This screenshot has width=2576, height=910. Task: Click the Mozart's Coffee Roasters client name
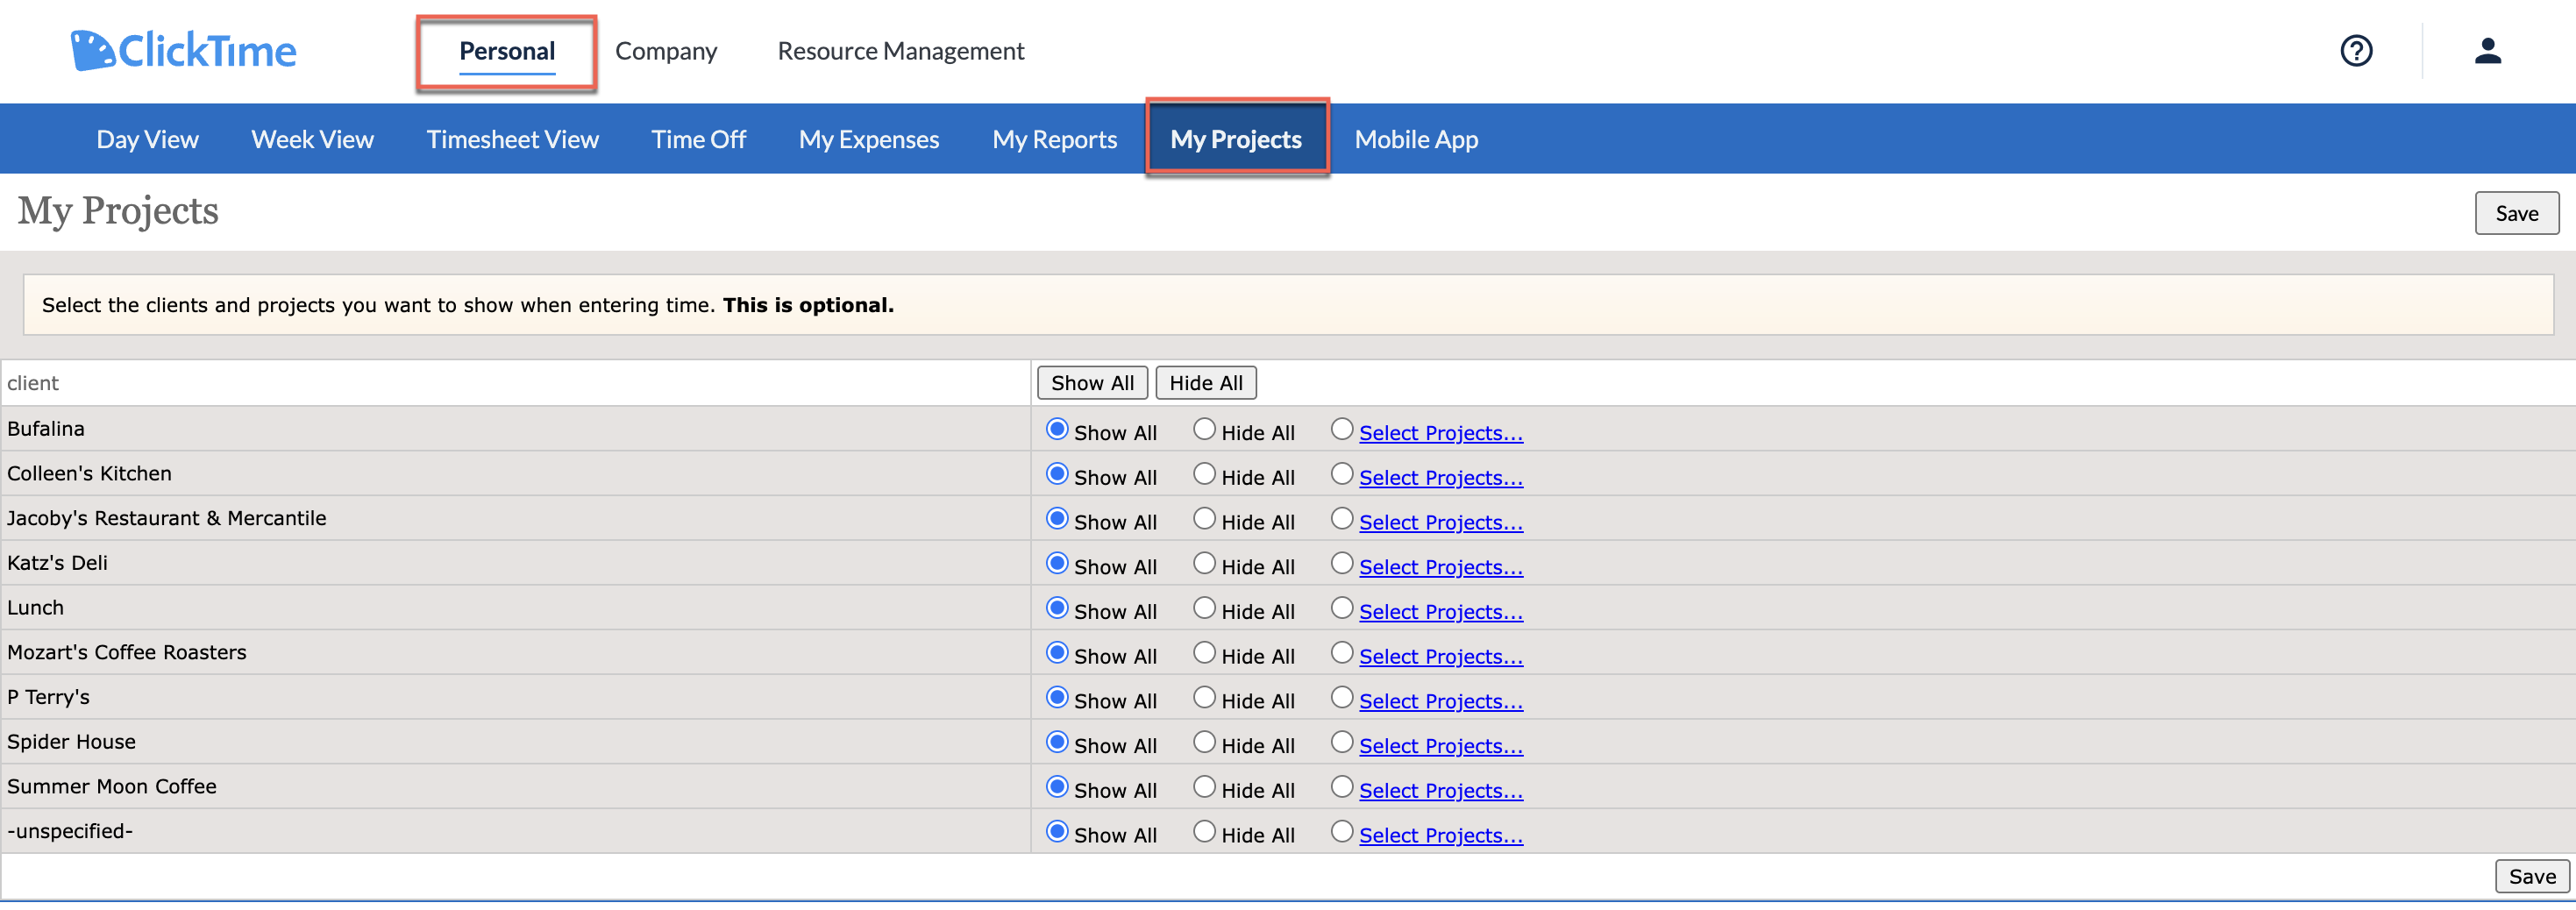click(127, 653)
